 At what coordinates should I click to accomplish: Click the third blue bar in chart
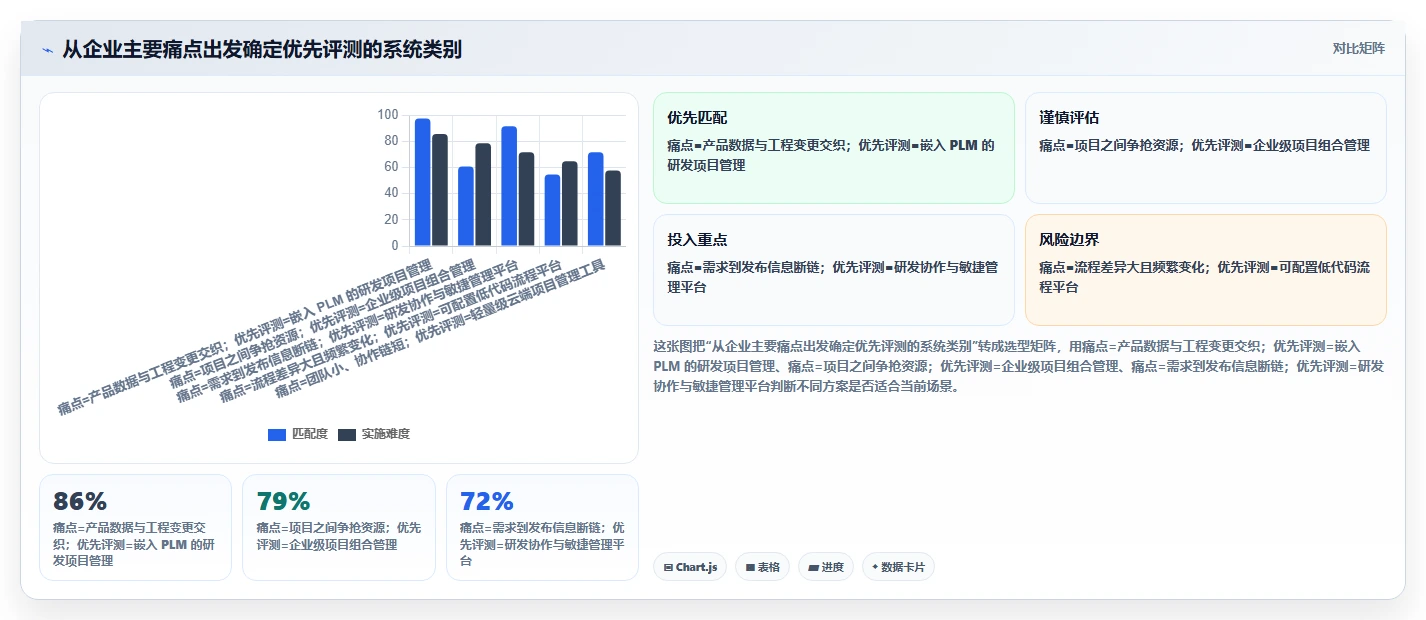click(509, 186)
